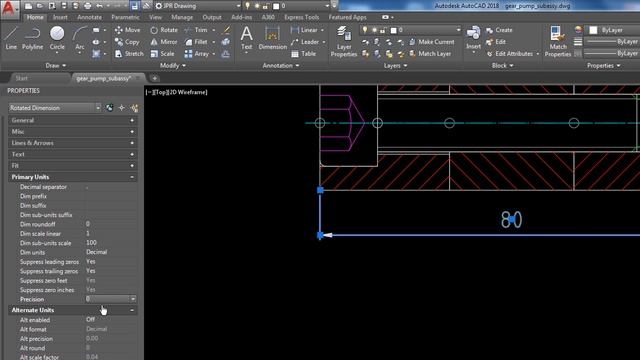Viewport: 640px width, 360px height.
Task: Switch to the Annotate ribbon tab
Action: [x=89, y=17]
